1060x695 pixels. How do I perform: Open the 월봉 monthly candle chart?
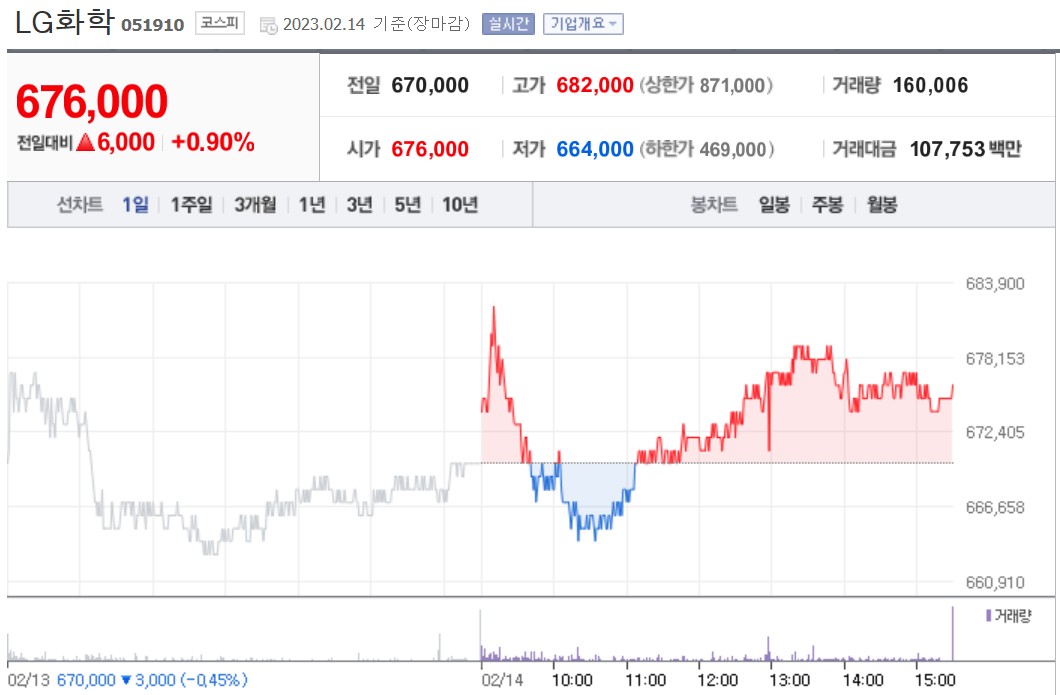click(x=882, y=204)
